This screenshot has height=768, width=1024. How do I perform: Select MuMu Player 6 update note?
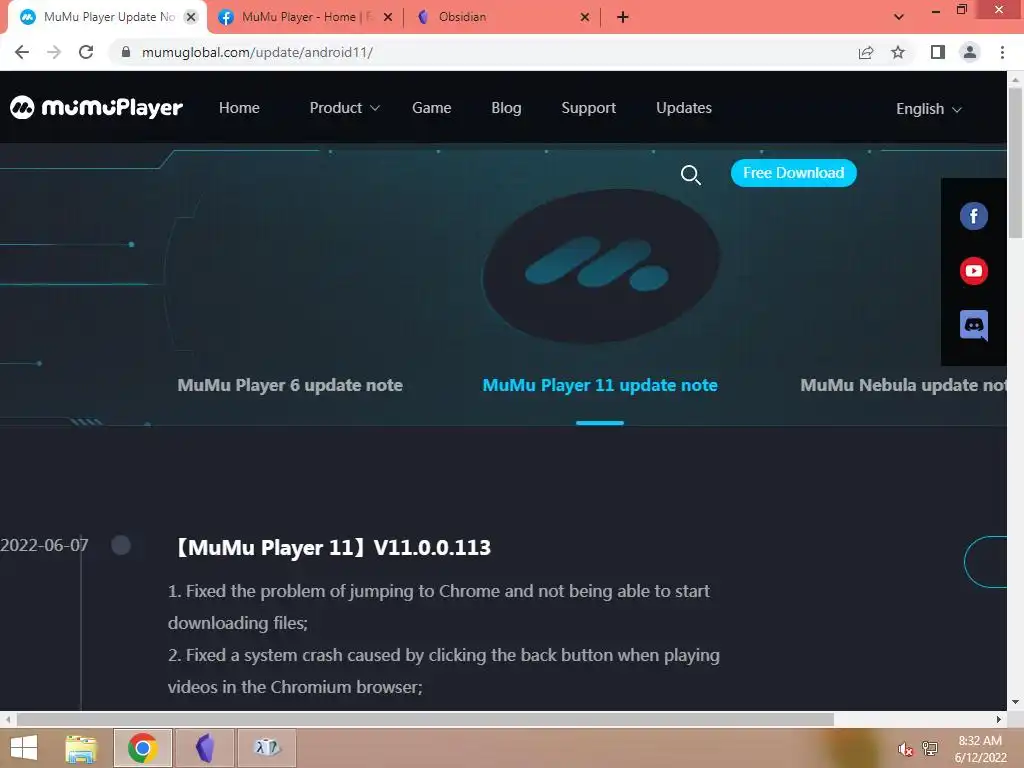(290, 385)
